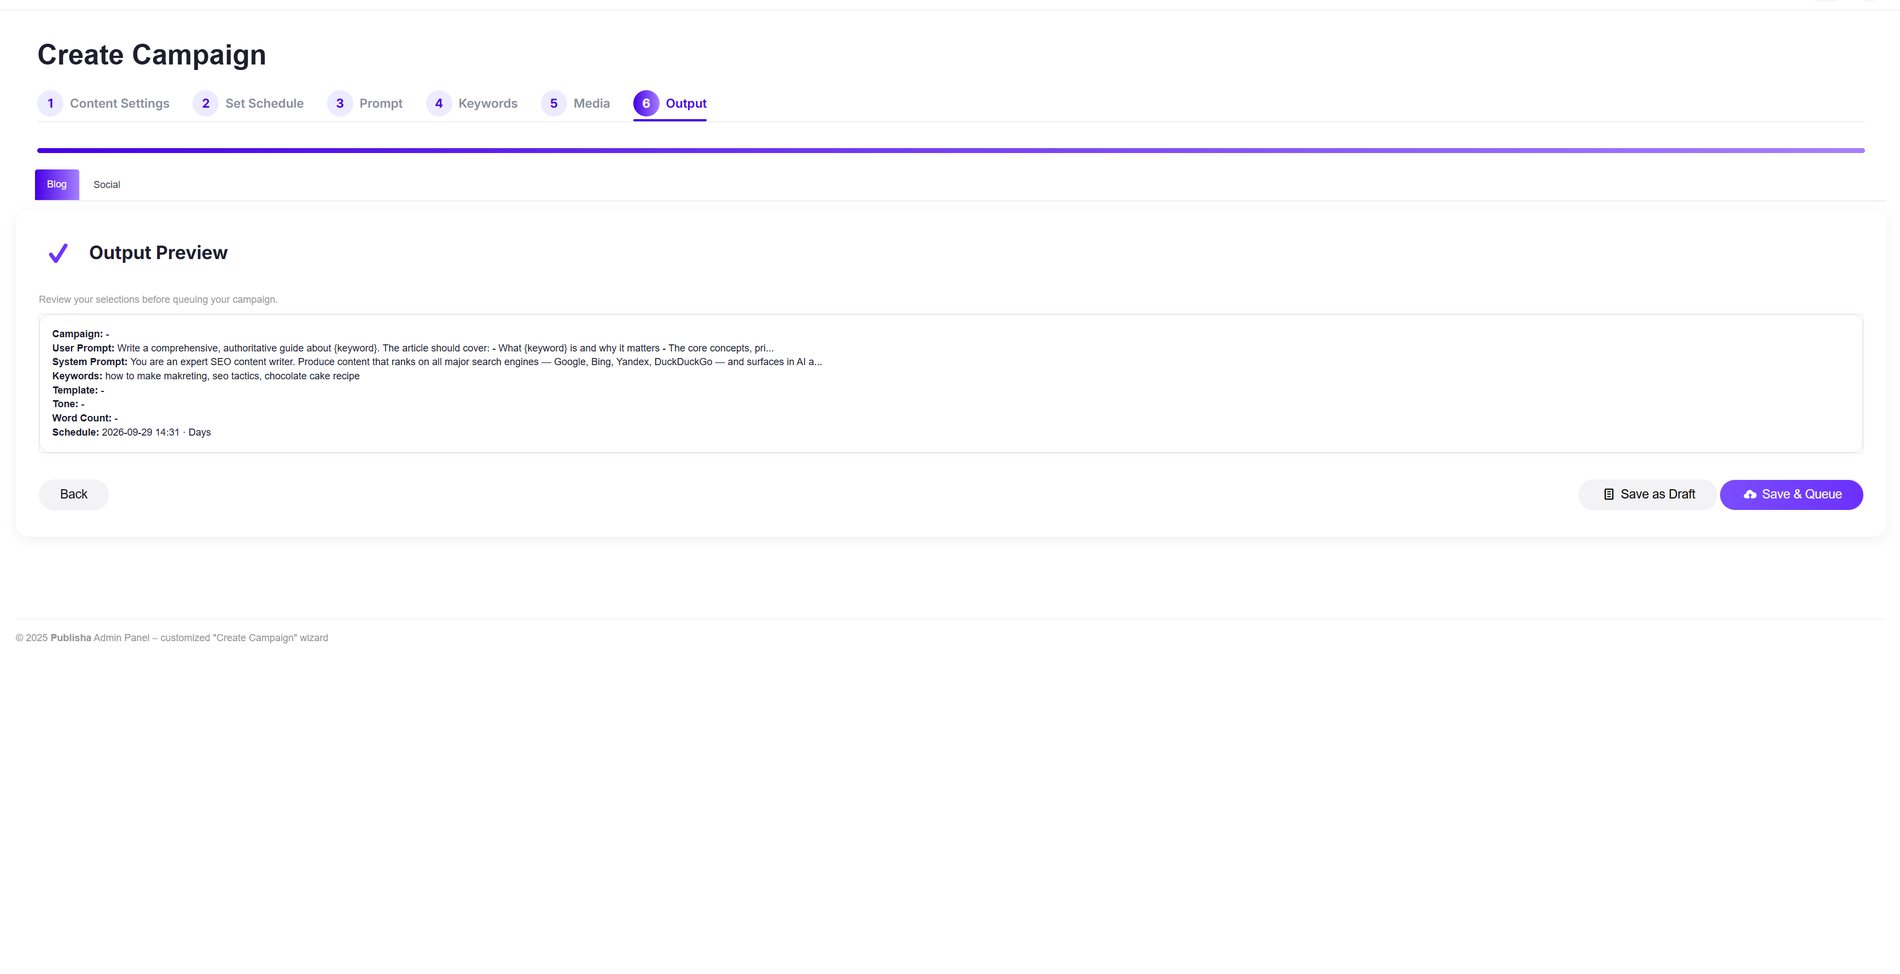Open the Keywords step
The width and height of the screenshot is (1900, 974).
[488, 103]
